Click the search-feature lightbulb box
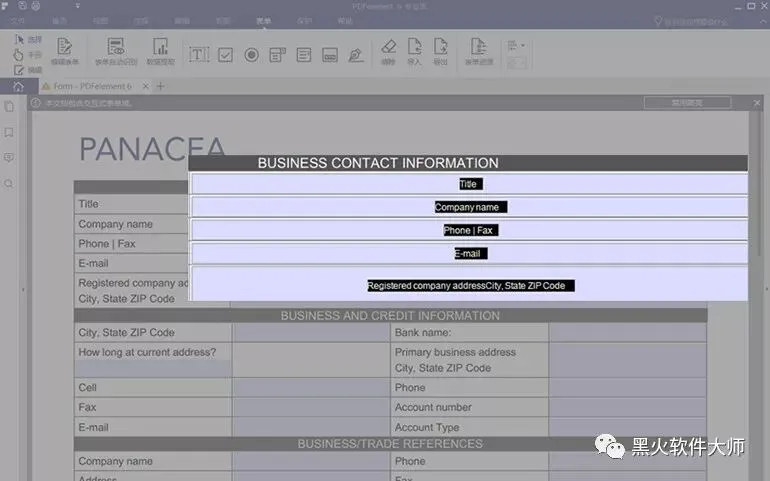Image resolution: width=770 pixels, height=481 pixels. click(691, 21)
